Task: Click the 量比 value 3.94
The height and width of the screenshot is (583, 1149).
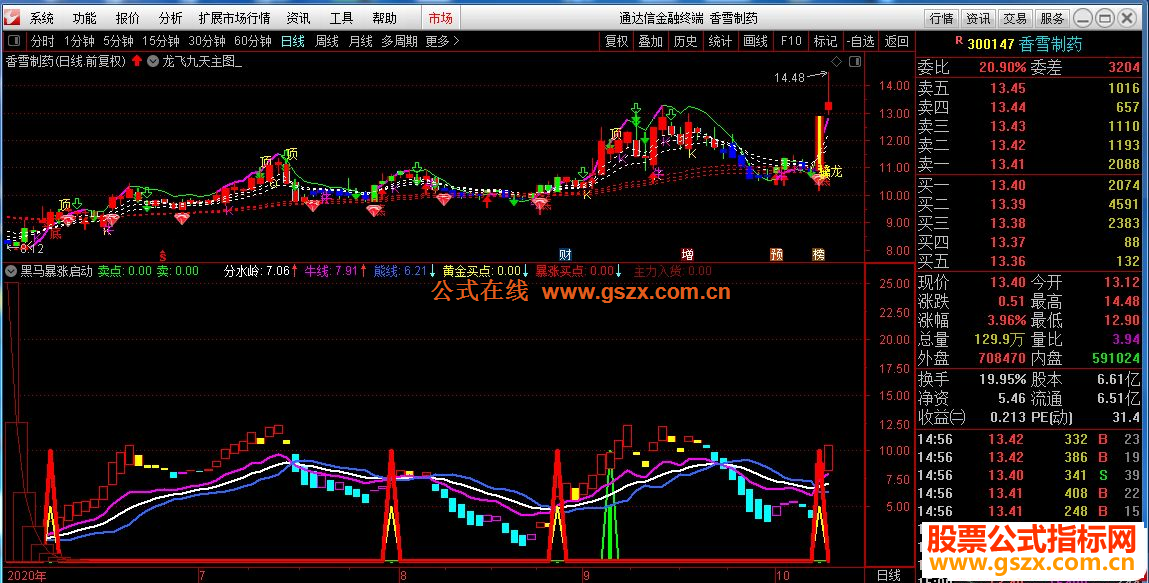Action: [1126, 339]
